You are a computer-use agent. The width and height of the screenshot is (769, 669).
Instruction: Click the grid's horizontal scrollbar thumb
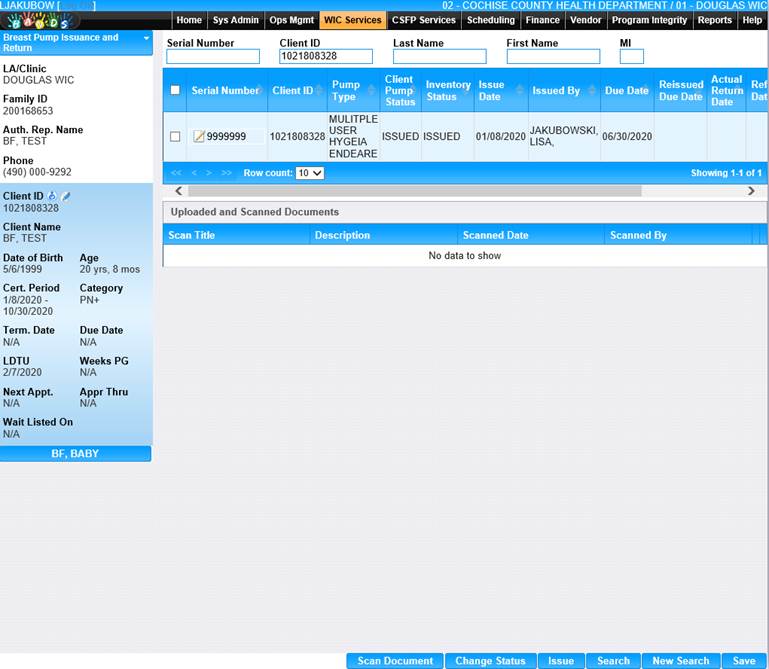click(414, 191)
